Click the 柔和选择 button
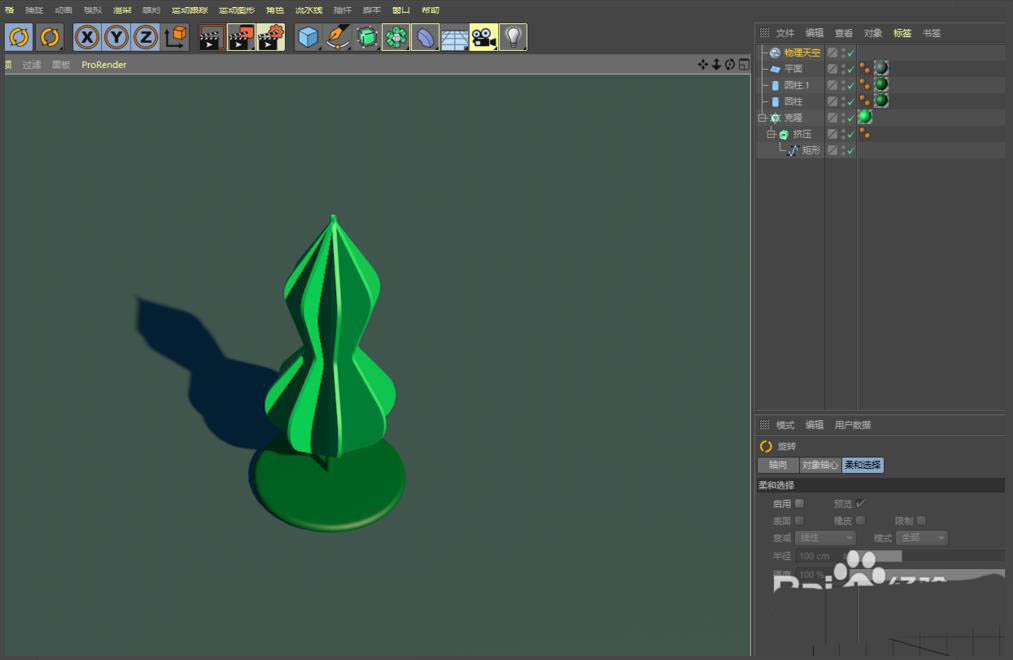1013x660 pixels. [862, 465]
